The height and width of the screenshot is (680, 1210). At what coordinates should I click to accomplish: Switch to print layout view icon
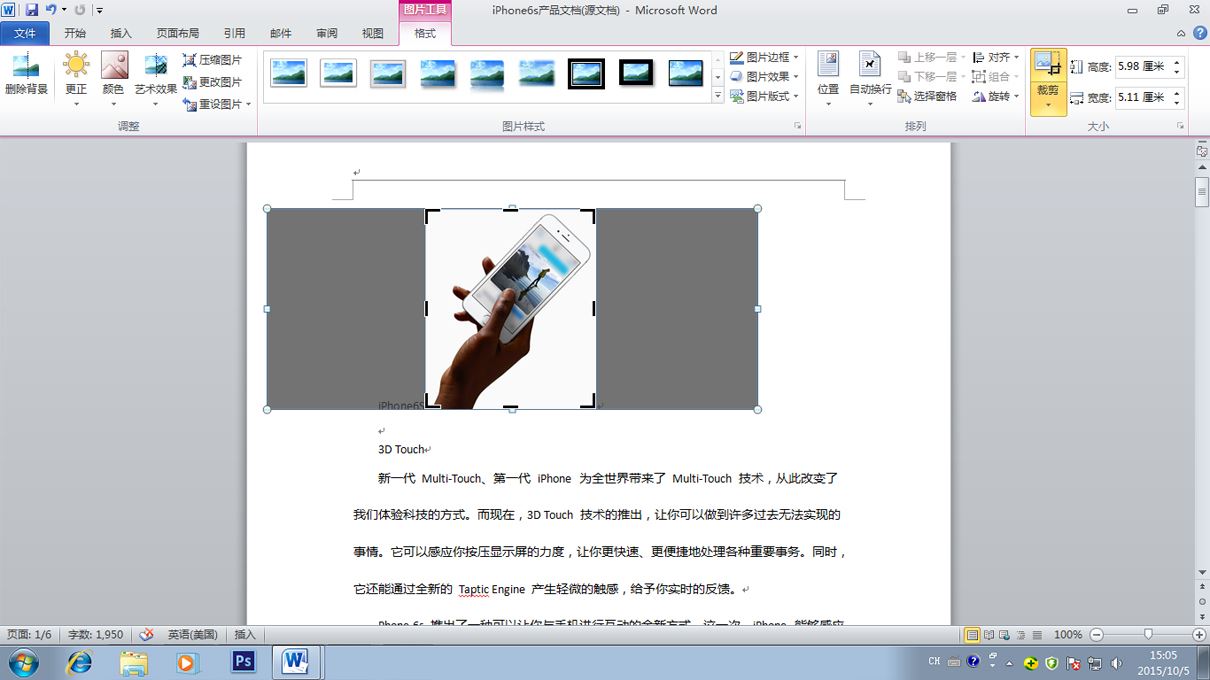point(972,635)
